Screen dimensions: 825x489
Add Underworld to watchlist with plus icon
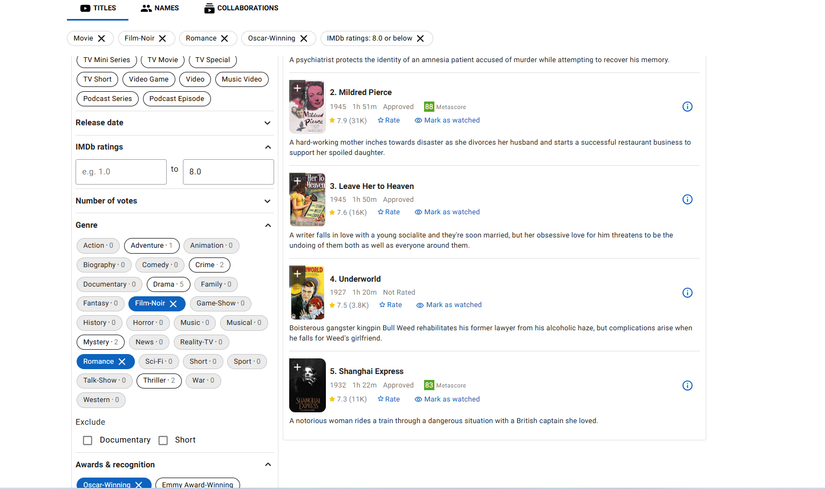pos(297,274)
